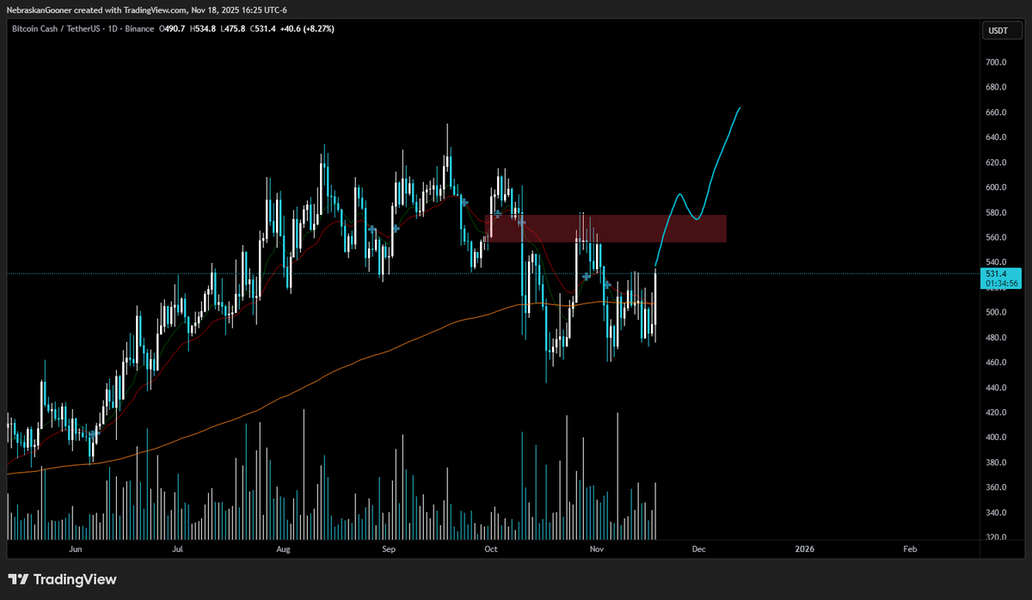Image resolution: width=1032 pixels, height=600 pixels.
Task: Click the Dec label on time axis
Action: click(x=698, y=549)
